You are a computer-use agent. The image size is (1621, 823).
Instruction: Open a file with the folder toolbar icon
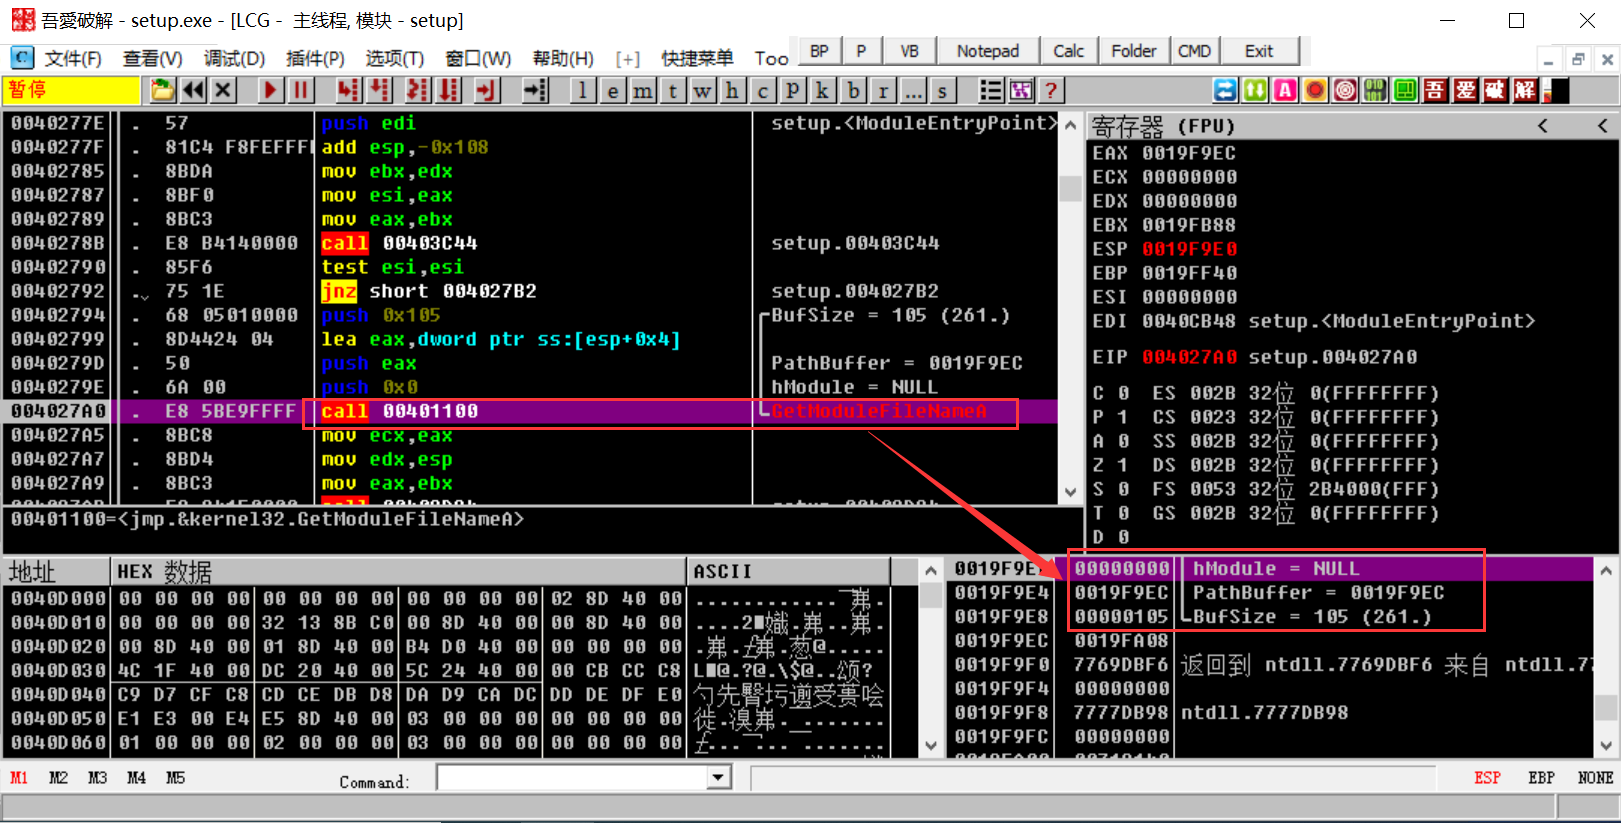point(162,91)
